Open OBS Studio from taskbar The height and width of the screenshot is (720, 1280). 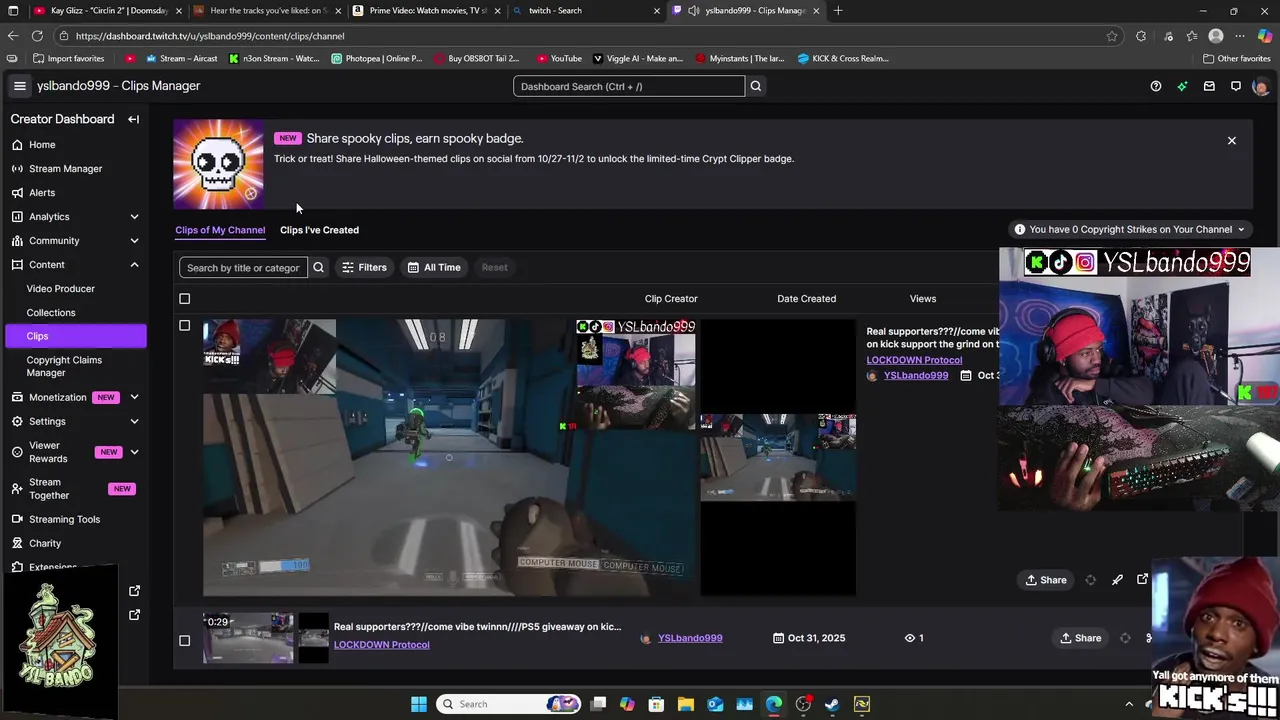pos(803,704)
